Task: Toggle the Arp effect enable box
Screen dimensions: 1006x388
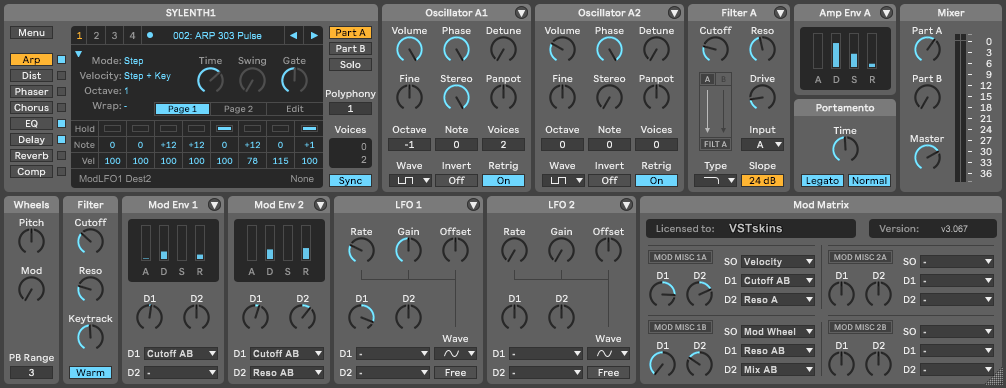Action: tap(62, 60)
